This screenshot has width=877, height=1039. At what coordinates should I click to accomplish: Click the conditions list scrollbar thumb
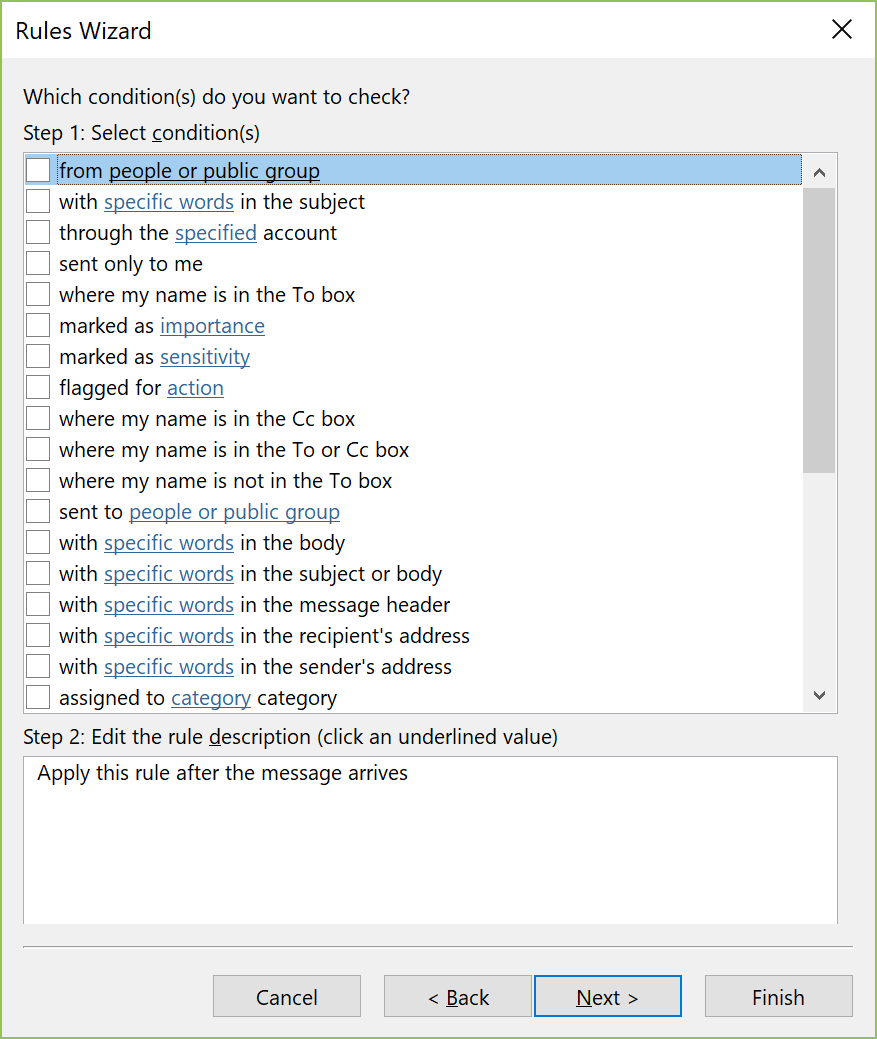pos(819,330)
